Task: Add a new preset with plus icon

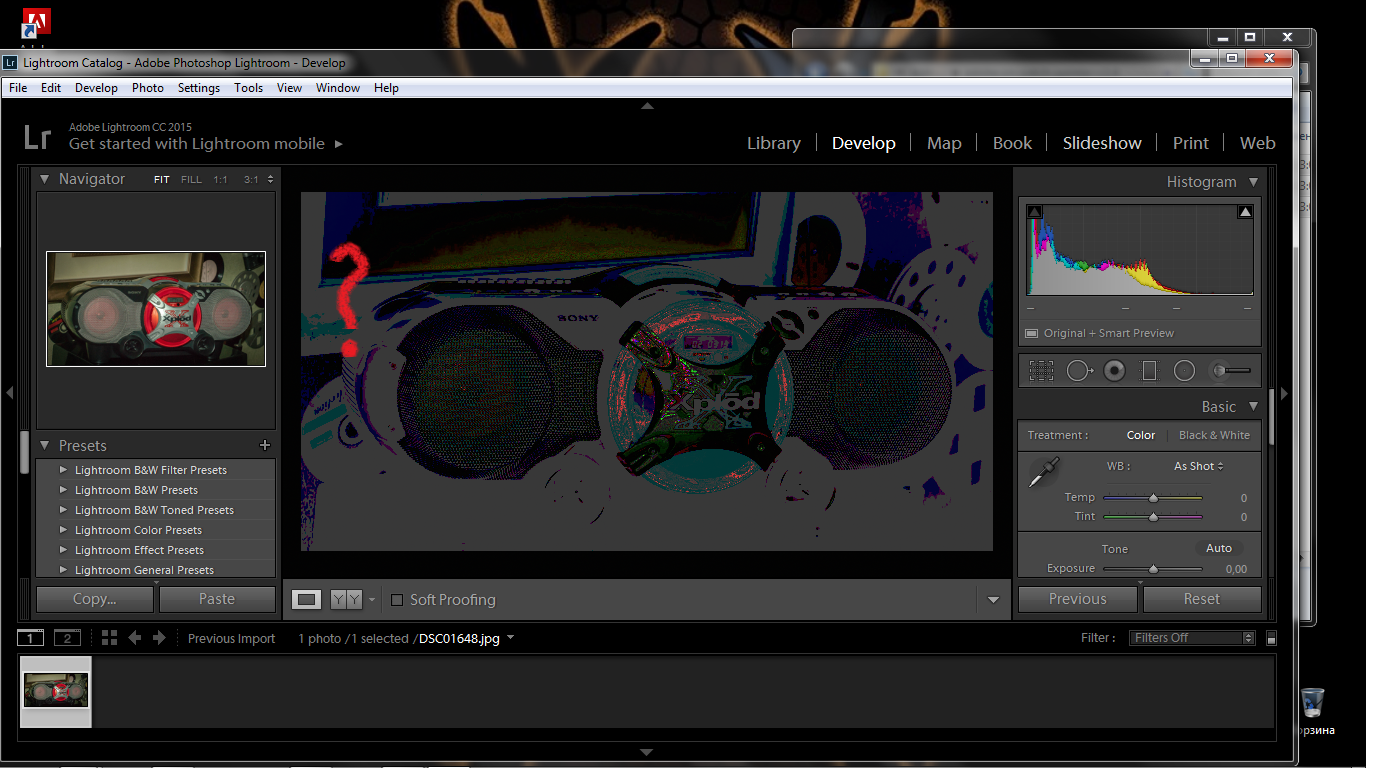Action: [265, 445]
